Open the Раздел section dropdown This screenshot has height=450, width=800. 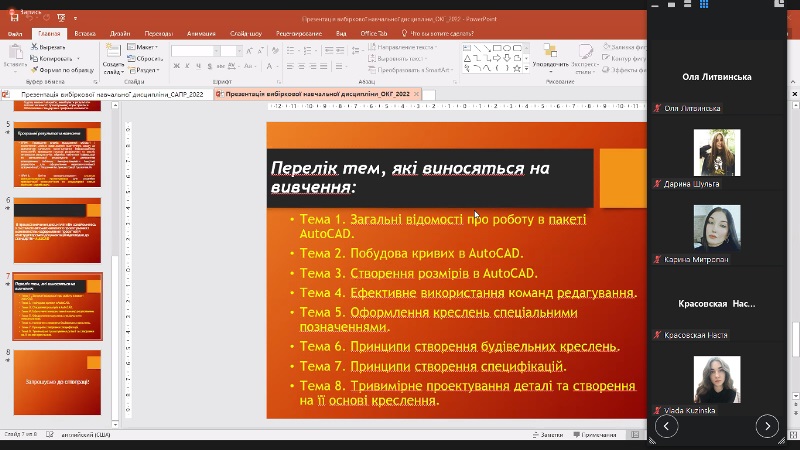(144, 70)
